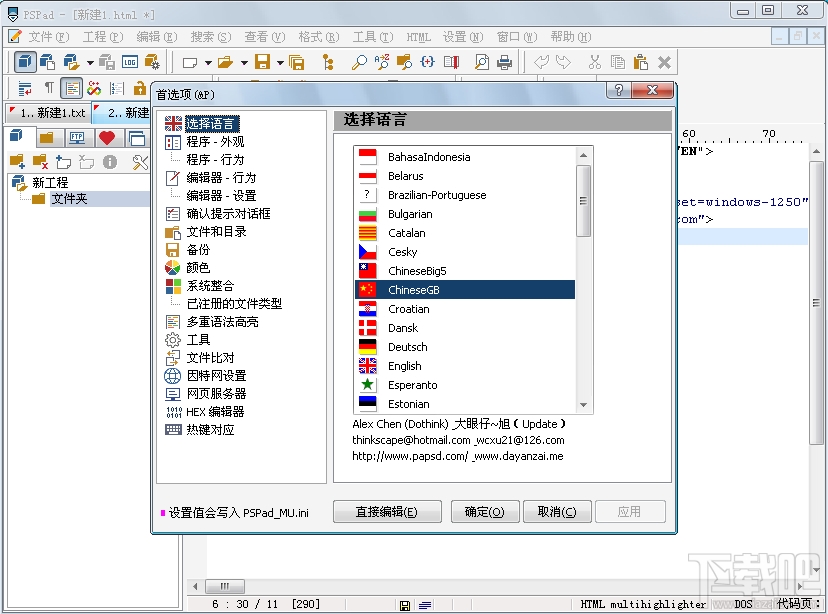
Task: Switch to the FTP sidebar panel icon
Action: coord(77,138)
